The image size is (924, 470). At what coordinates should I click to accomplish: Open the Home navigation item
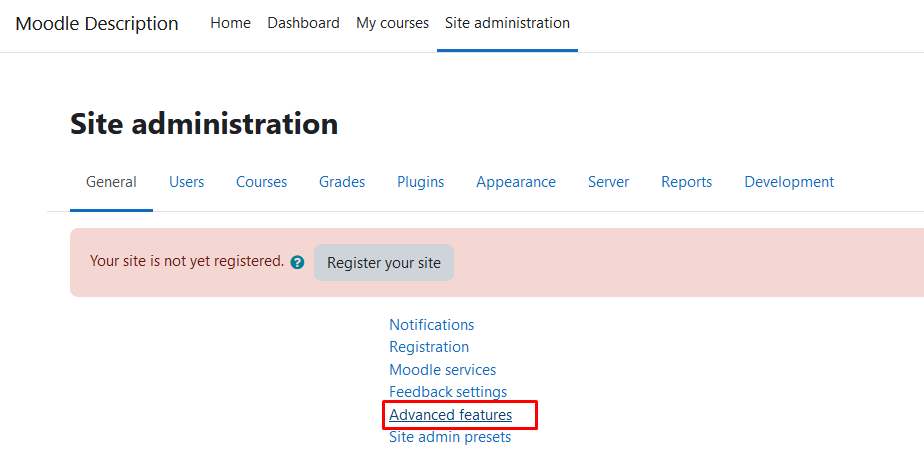coord(230,23)
